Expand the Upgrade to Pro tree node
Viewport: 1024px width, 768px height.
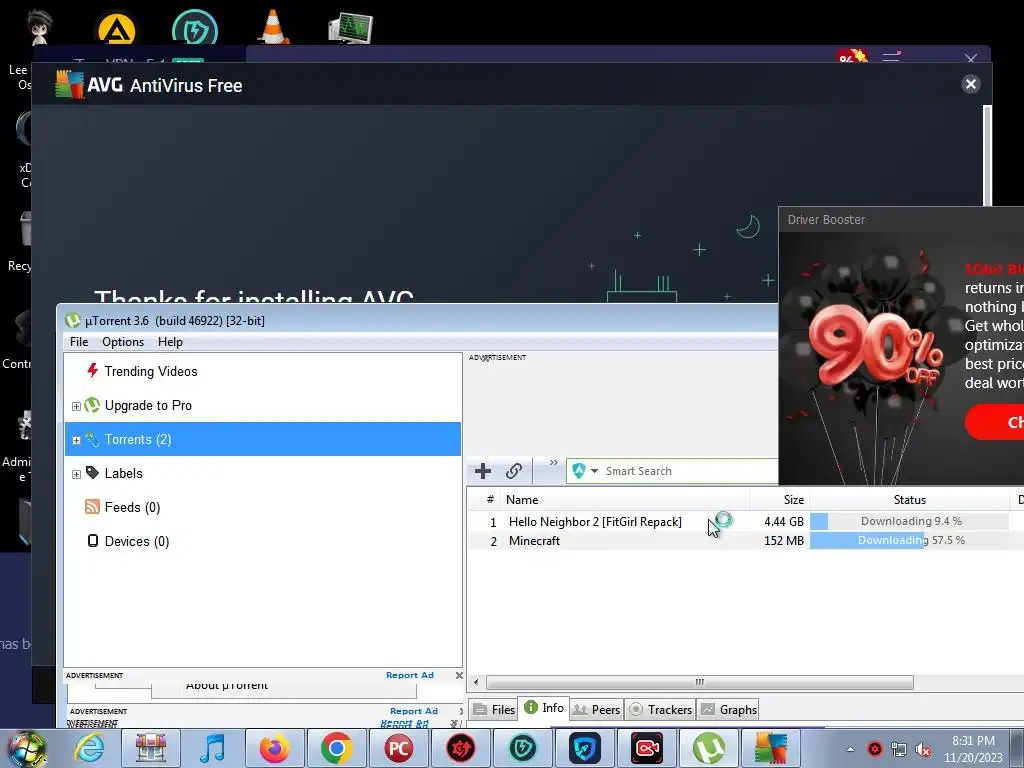[76, 406]
